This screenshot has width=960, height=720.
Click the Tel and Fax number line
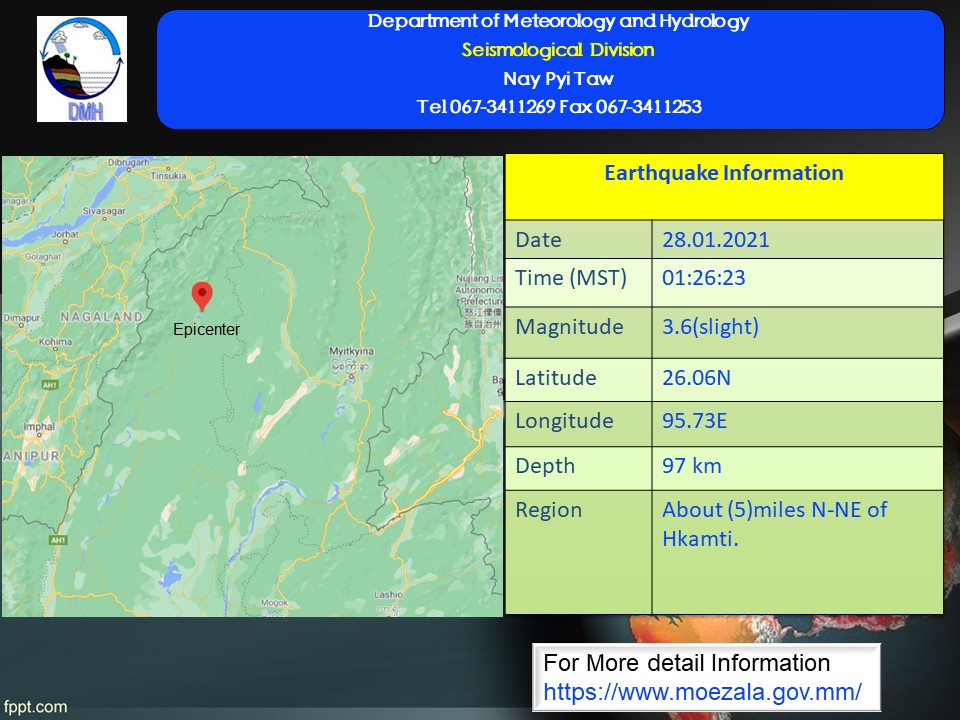[558, 107]
